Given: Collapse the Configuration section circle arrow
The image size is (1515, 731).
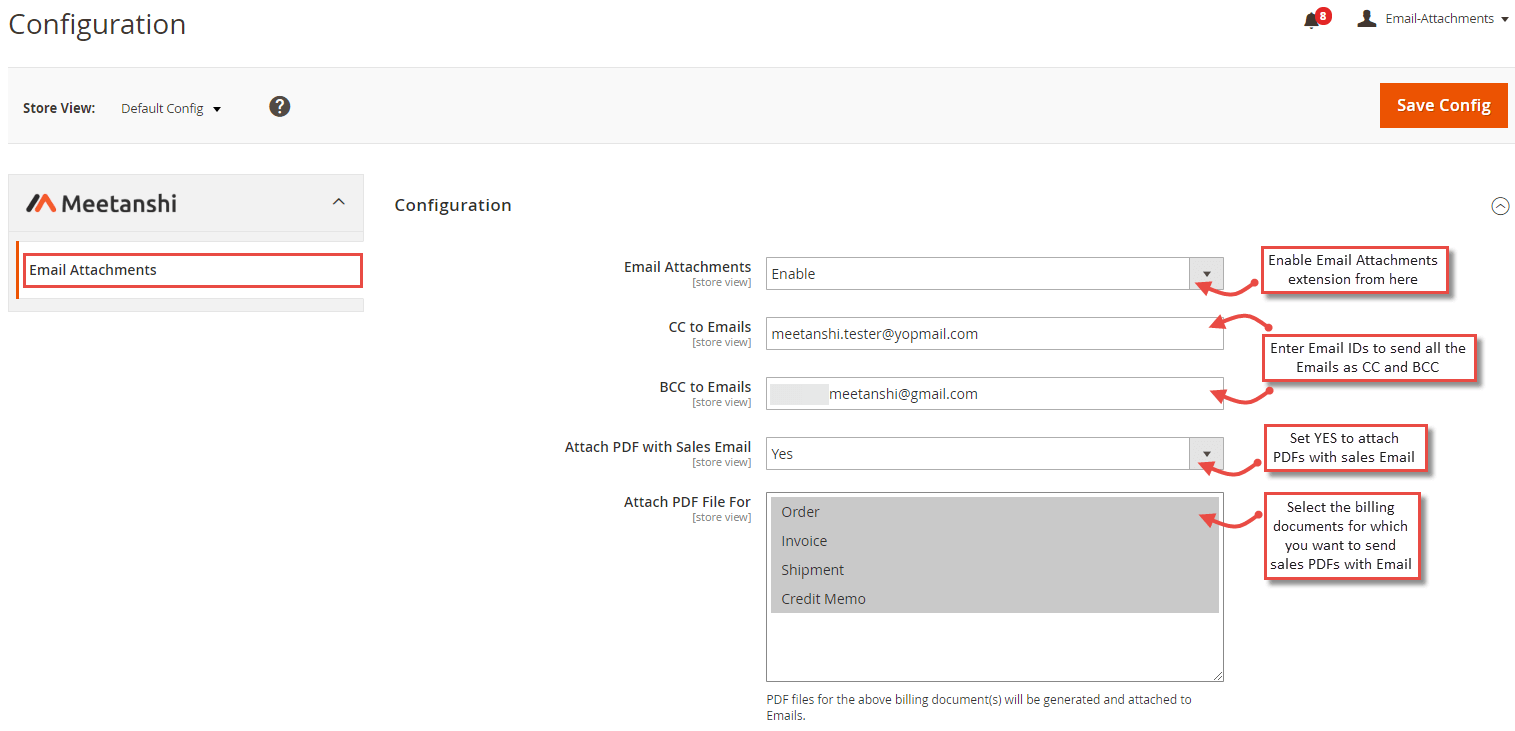Looking at the screenshot, I should pos(1500,206).
